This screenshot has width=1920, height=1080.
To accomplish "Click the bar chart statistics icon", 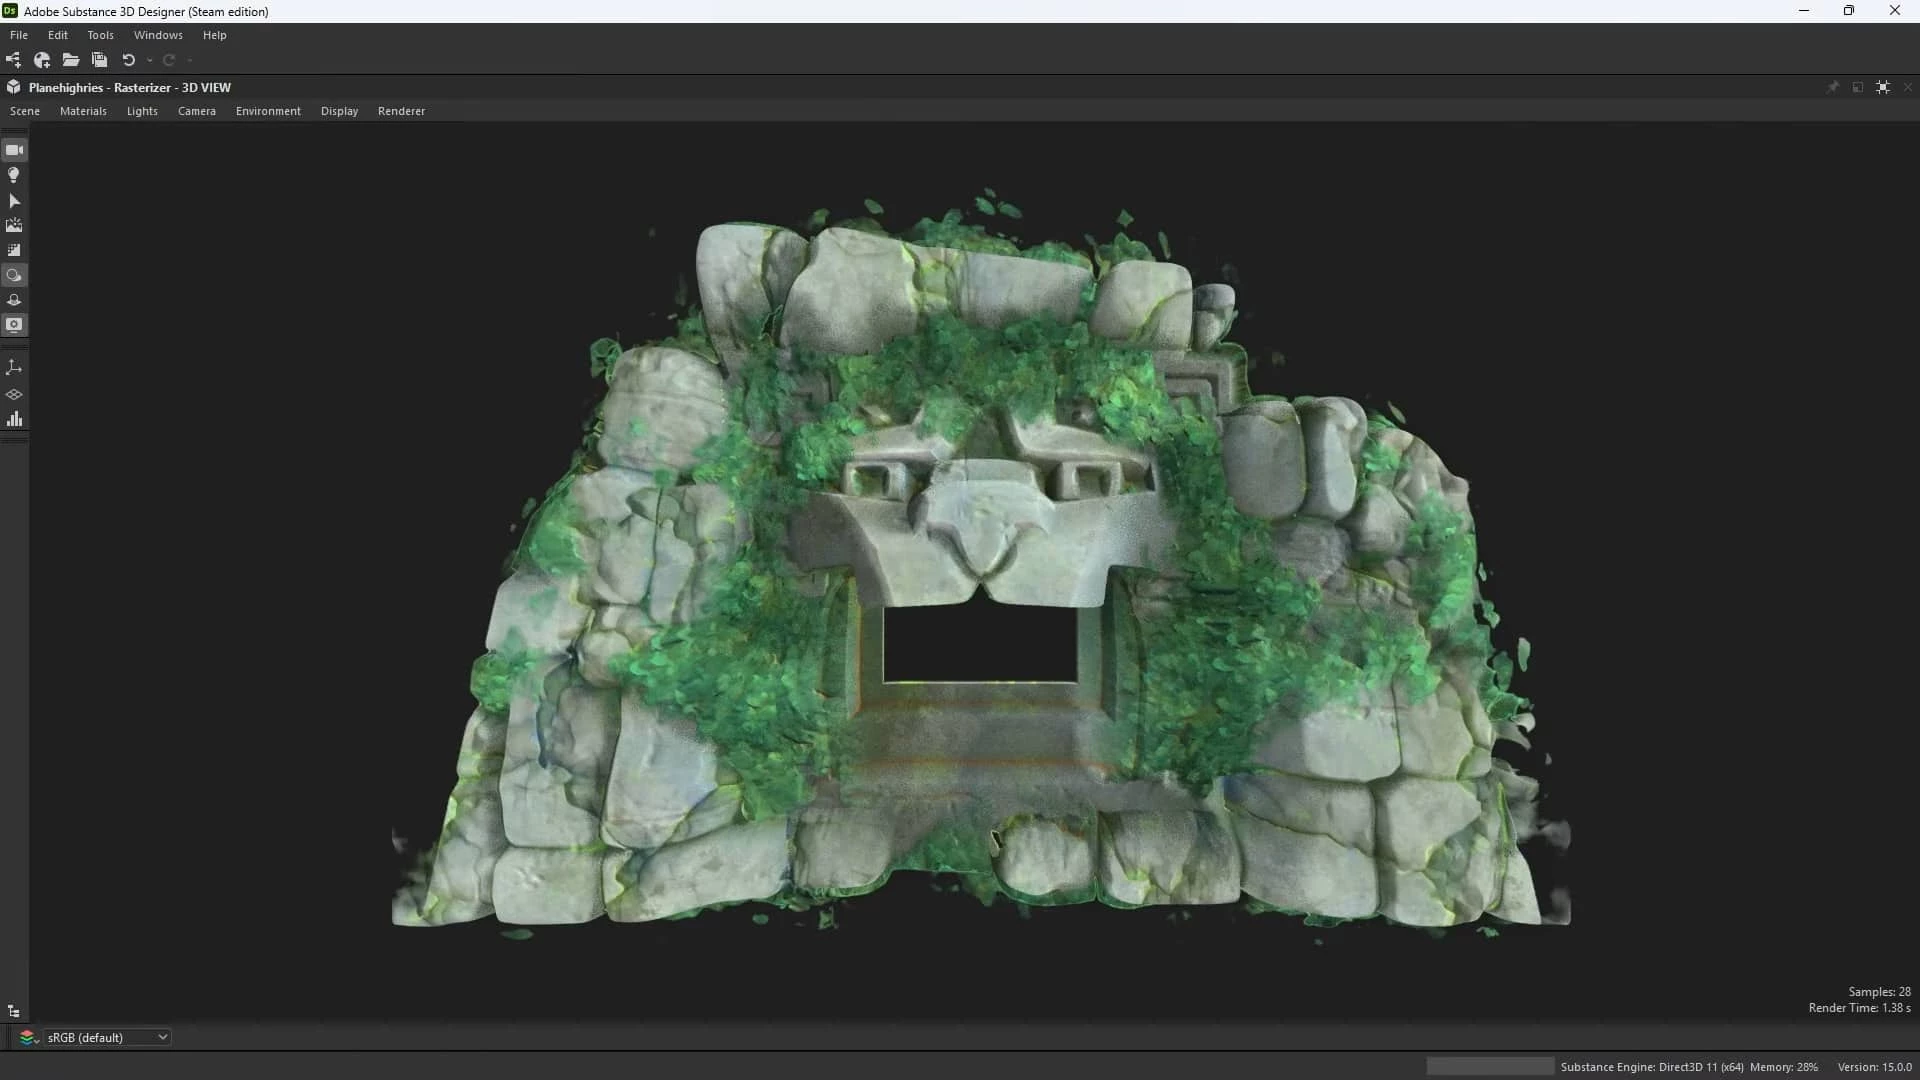I will pyautogui.click(x=14, y=419).
